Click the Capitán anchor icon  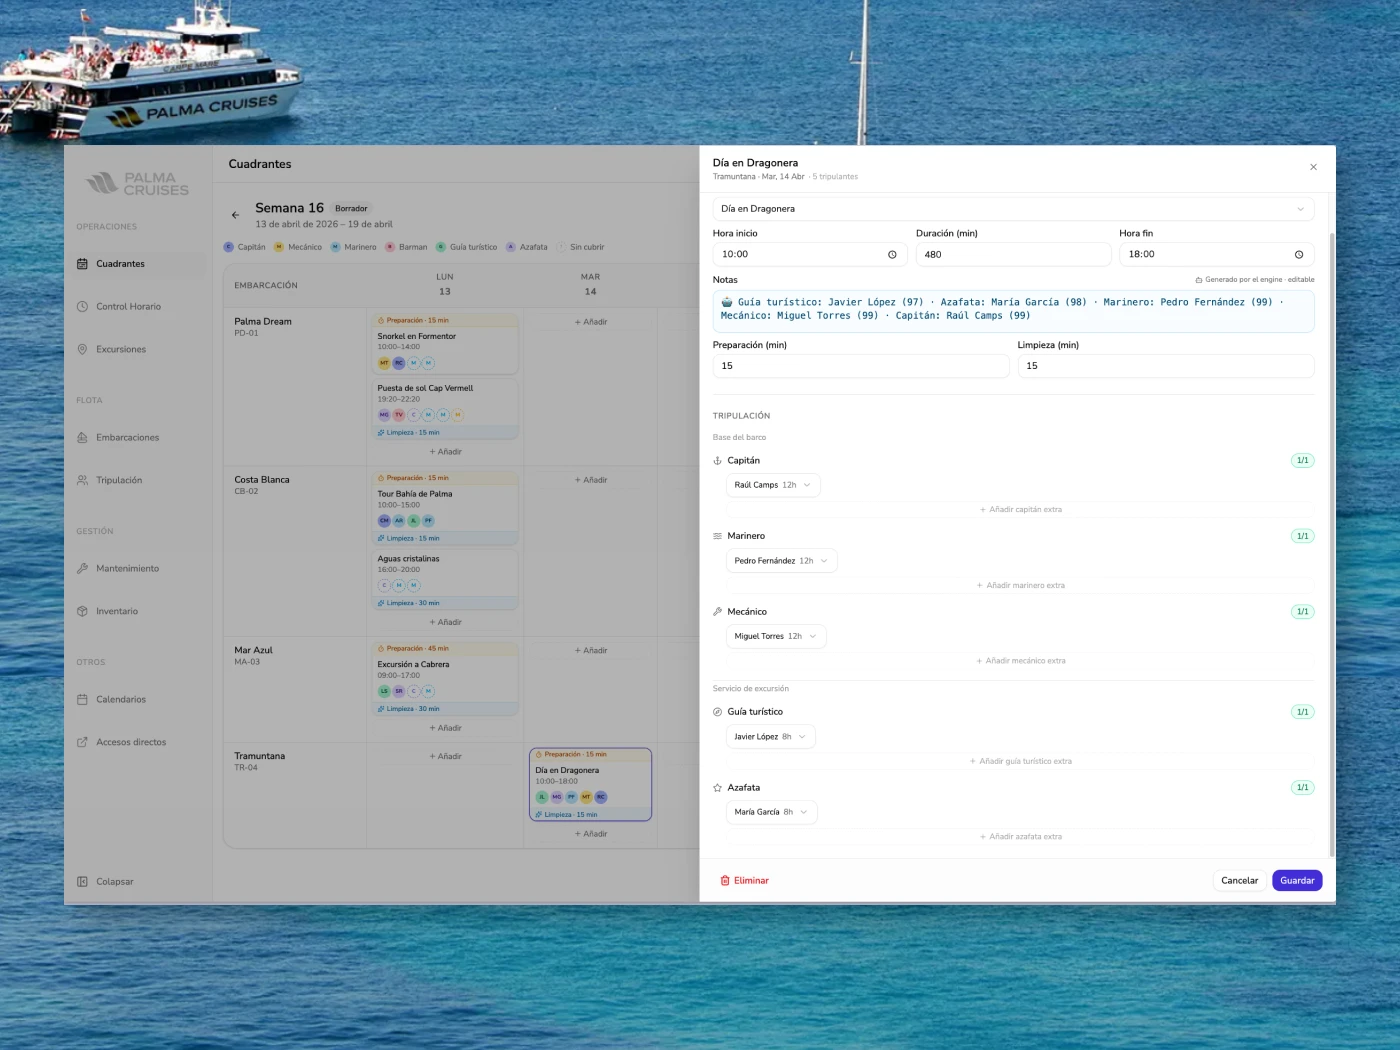[x=717, y=461]
